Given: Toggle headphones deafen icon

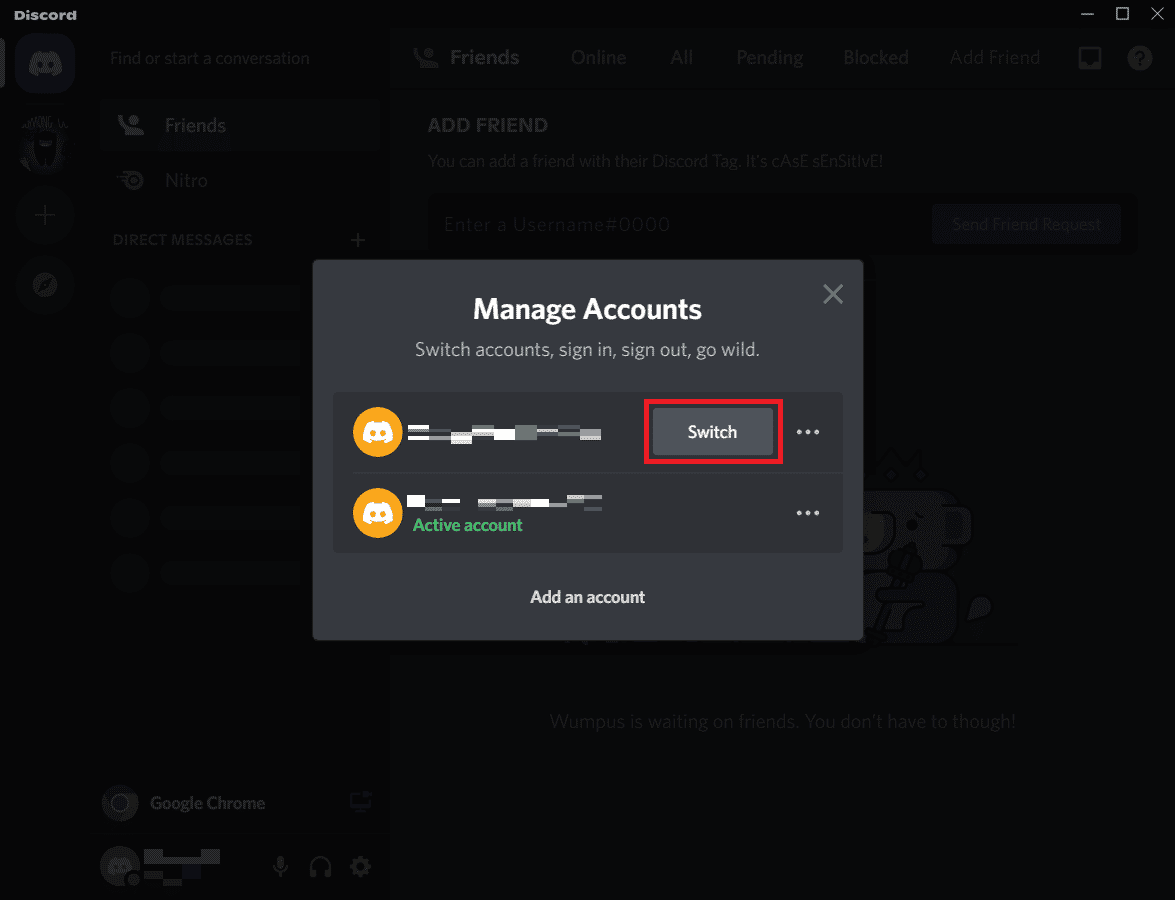Looking at the screenshot, I should click(x=321, y=866).
